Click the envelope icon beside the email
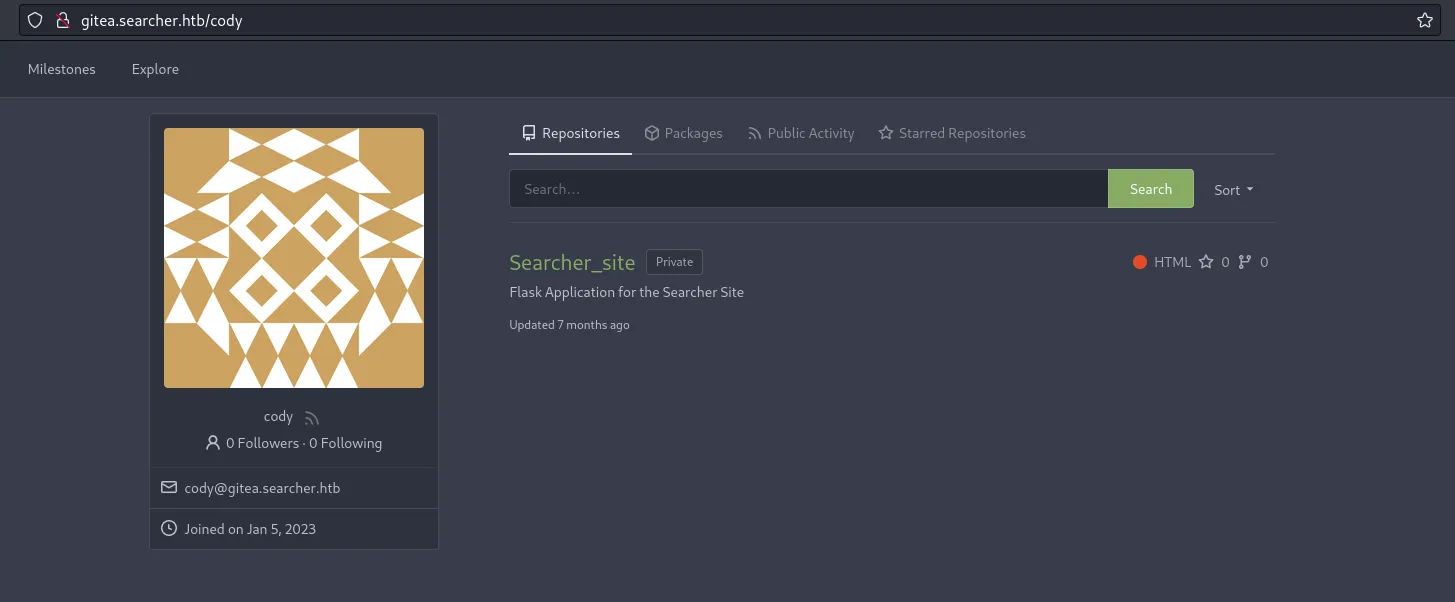This screenshot has width=1455, height=602. pyautogui.click(x=169, y=488)
